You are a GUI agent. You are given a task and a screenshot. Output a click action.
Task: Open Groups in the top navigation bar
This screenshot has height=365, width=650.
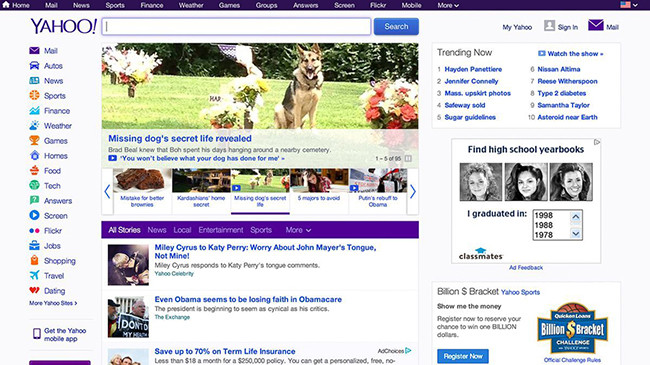(x=267, y=5)
